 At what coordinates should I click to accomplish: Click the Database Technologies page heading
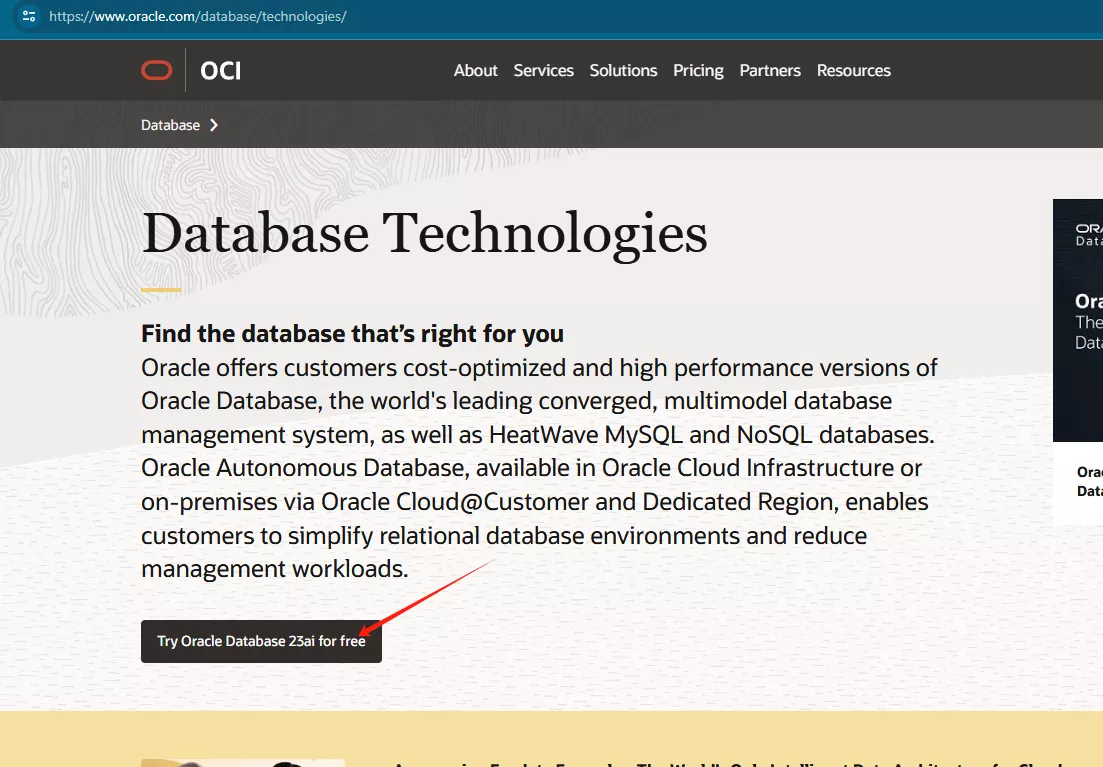pyautogui.click(x=424, y=233)
